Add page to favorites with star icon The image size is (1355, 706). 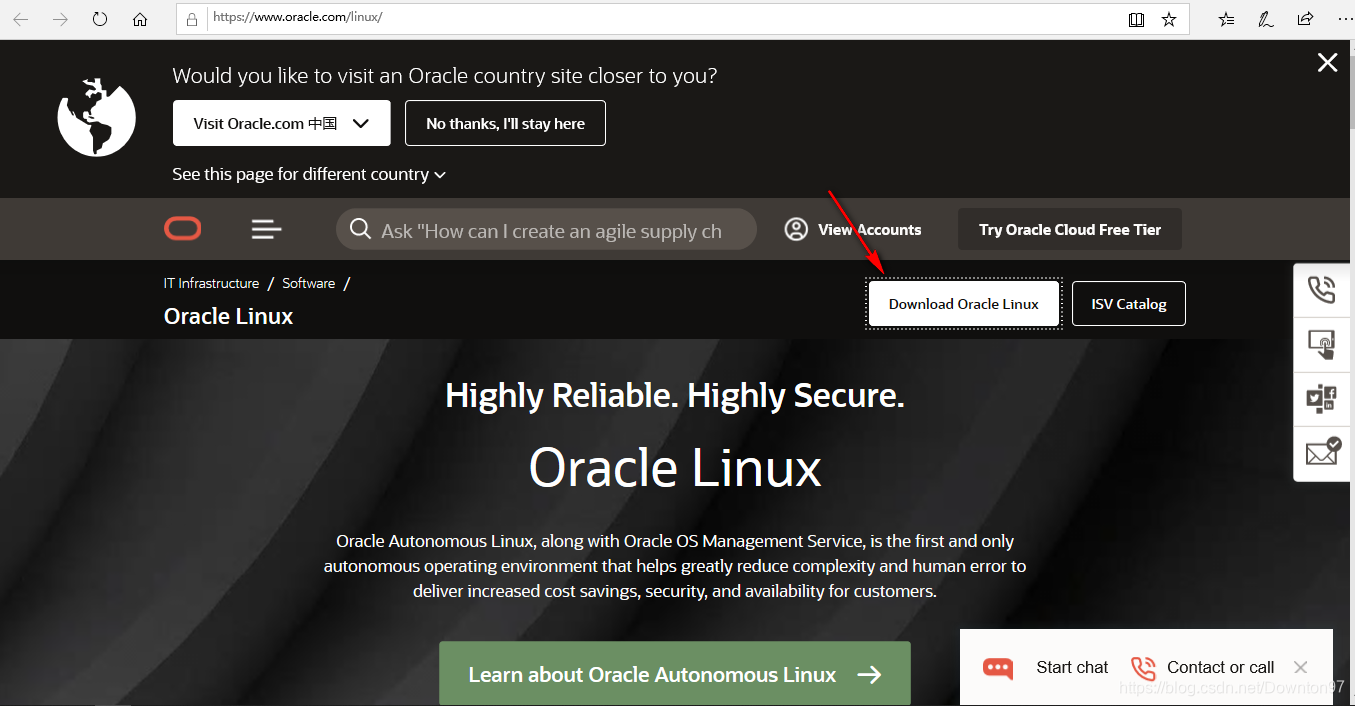(1169, 19)
